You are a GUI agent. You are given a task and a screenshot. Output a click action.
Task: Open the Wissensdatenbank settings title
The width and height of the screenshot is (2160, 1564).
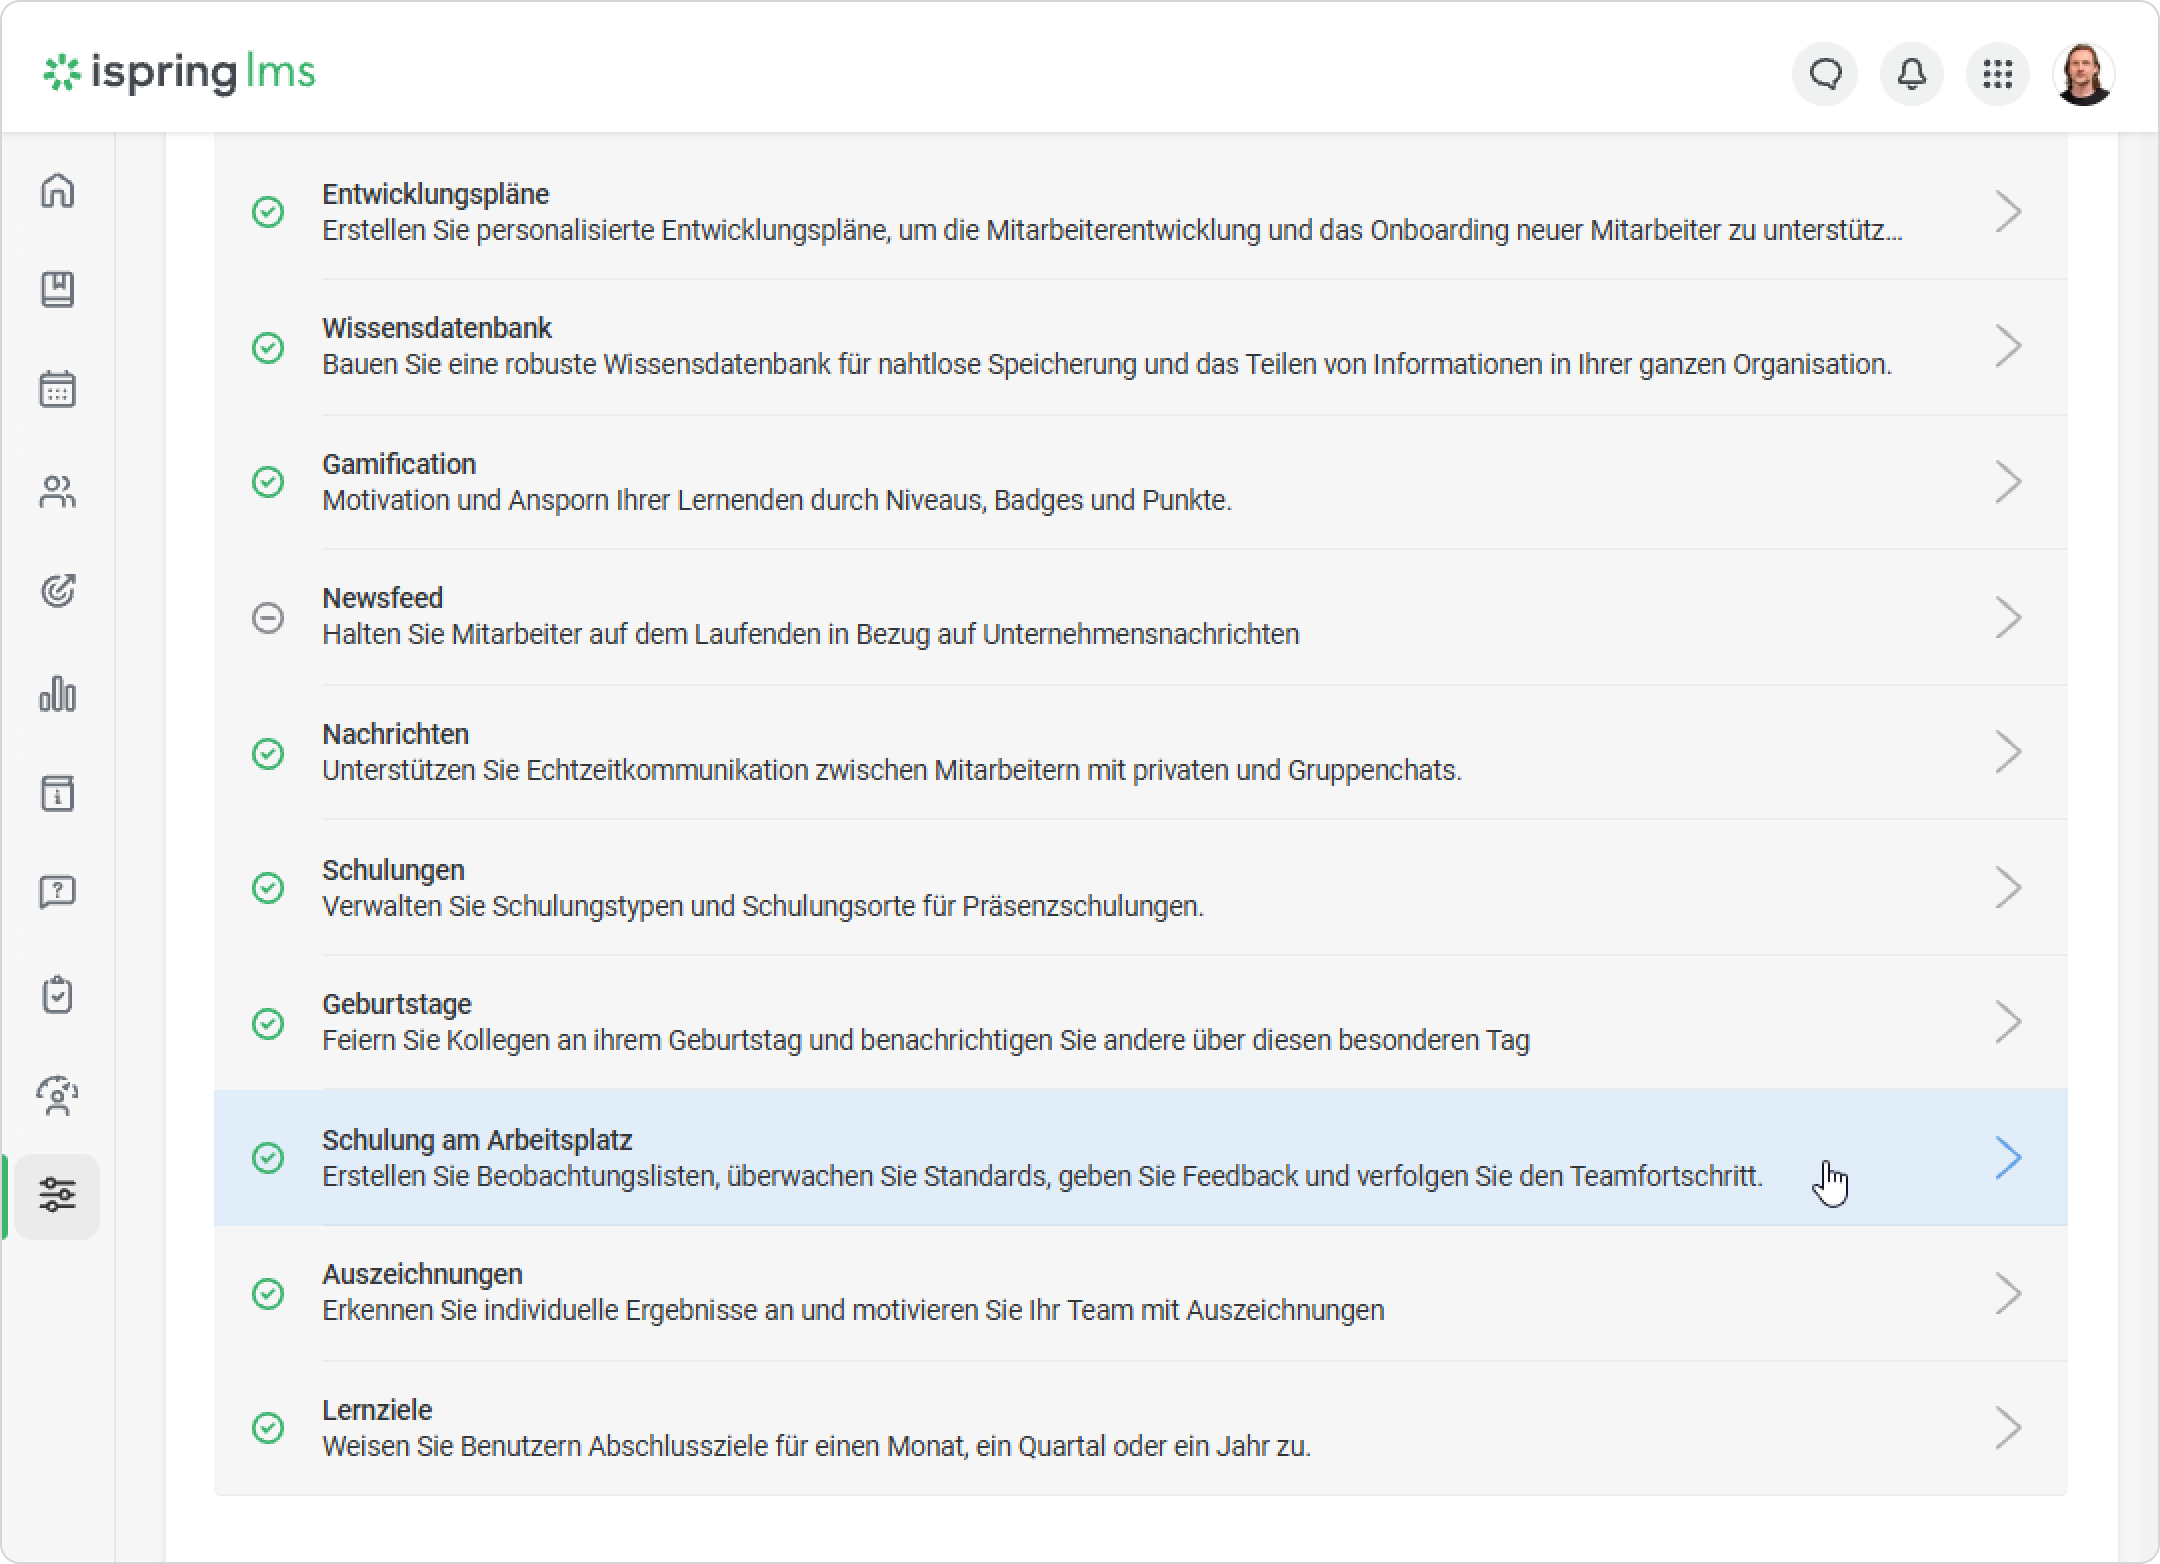pyautogui.click(x=436, y=328)
